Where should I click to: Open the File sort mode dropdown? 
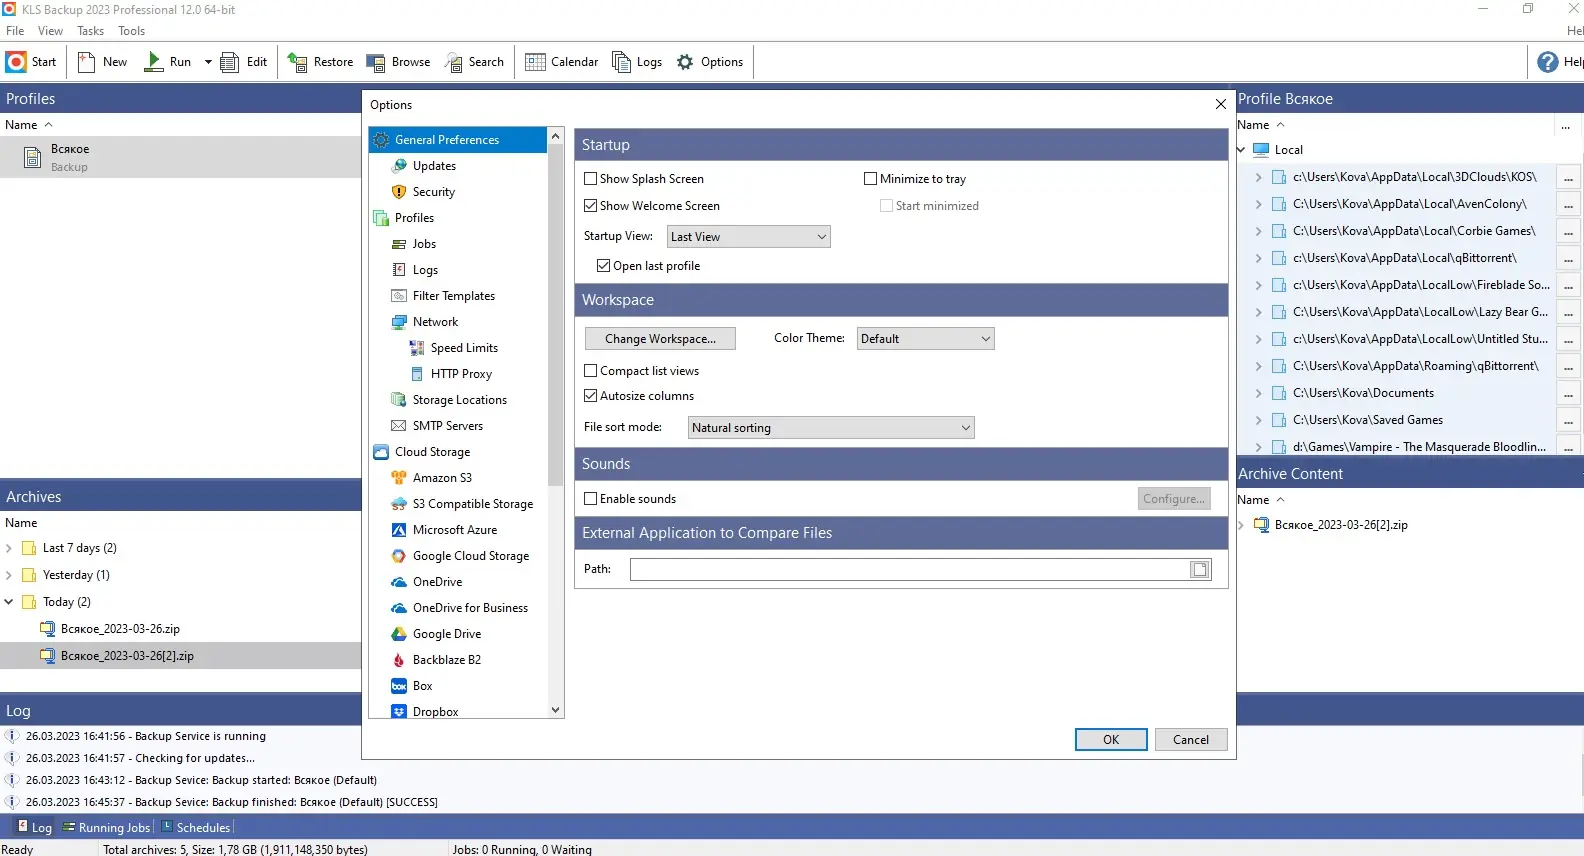(831, 428)
